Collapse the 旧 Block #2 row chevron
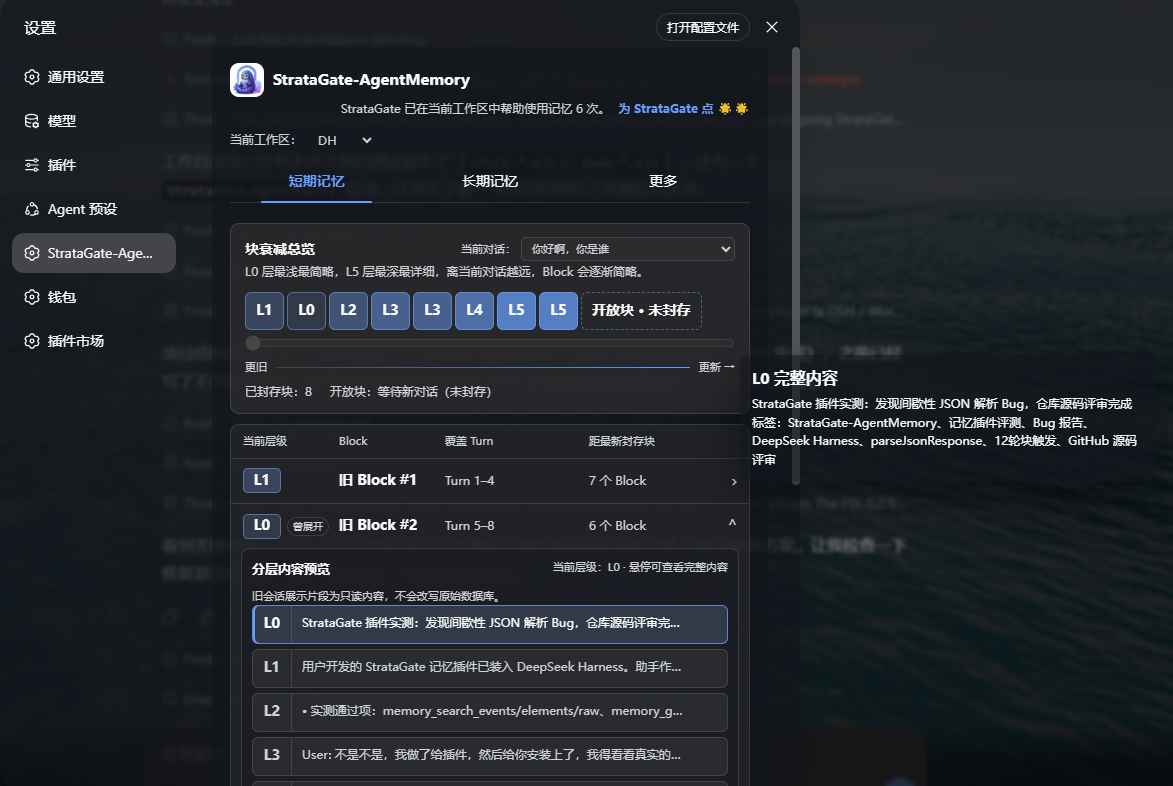 732,524
